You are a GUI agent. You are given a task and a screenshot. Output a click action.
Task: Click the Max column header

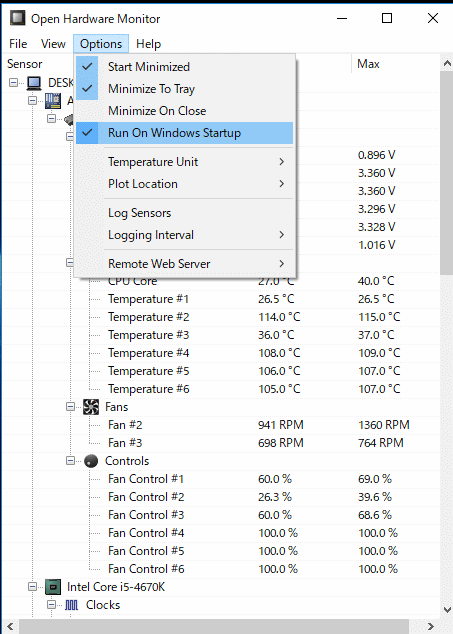click(368, 64)
